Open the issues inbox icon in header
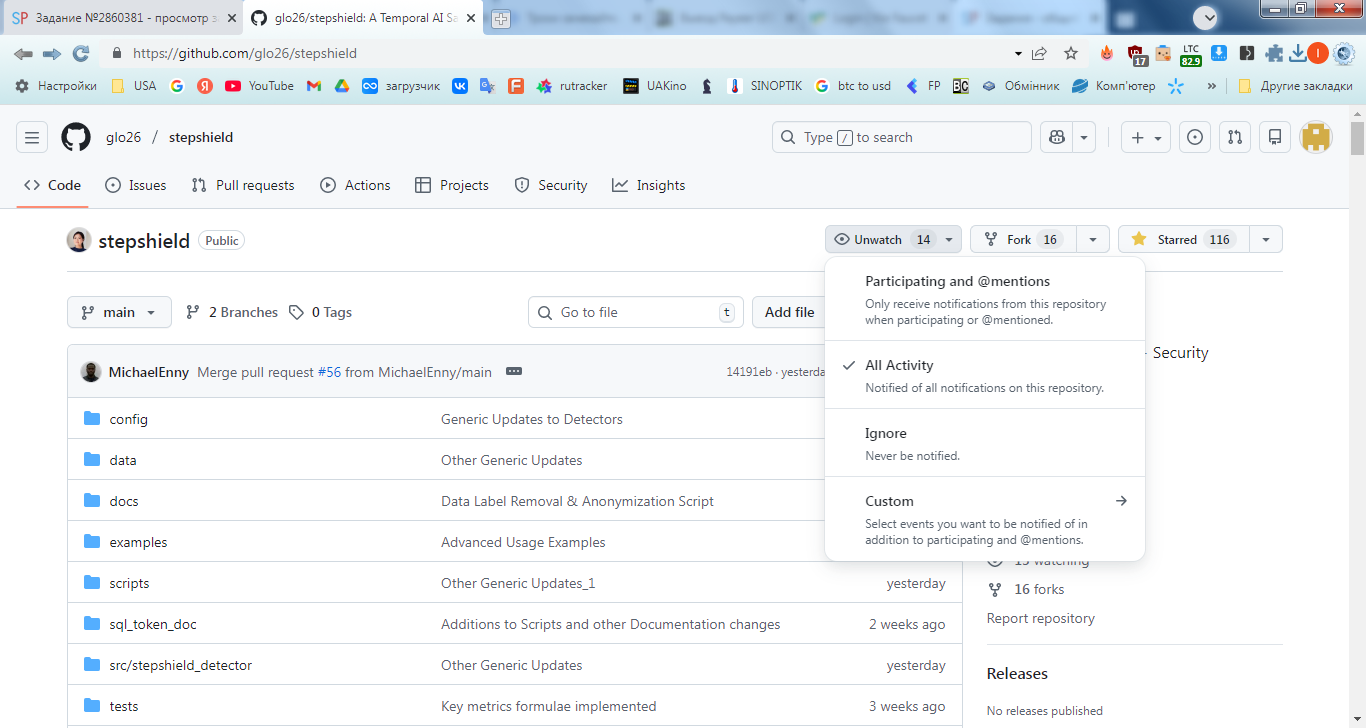Image resolution: width=1366 pixels, height=728 pixels. 1195,137
